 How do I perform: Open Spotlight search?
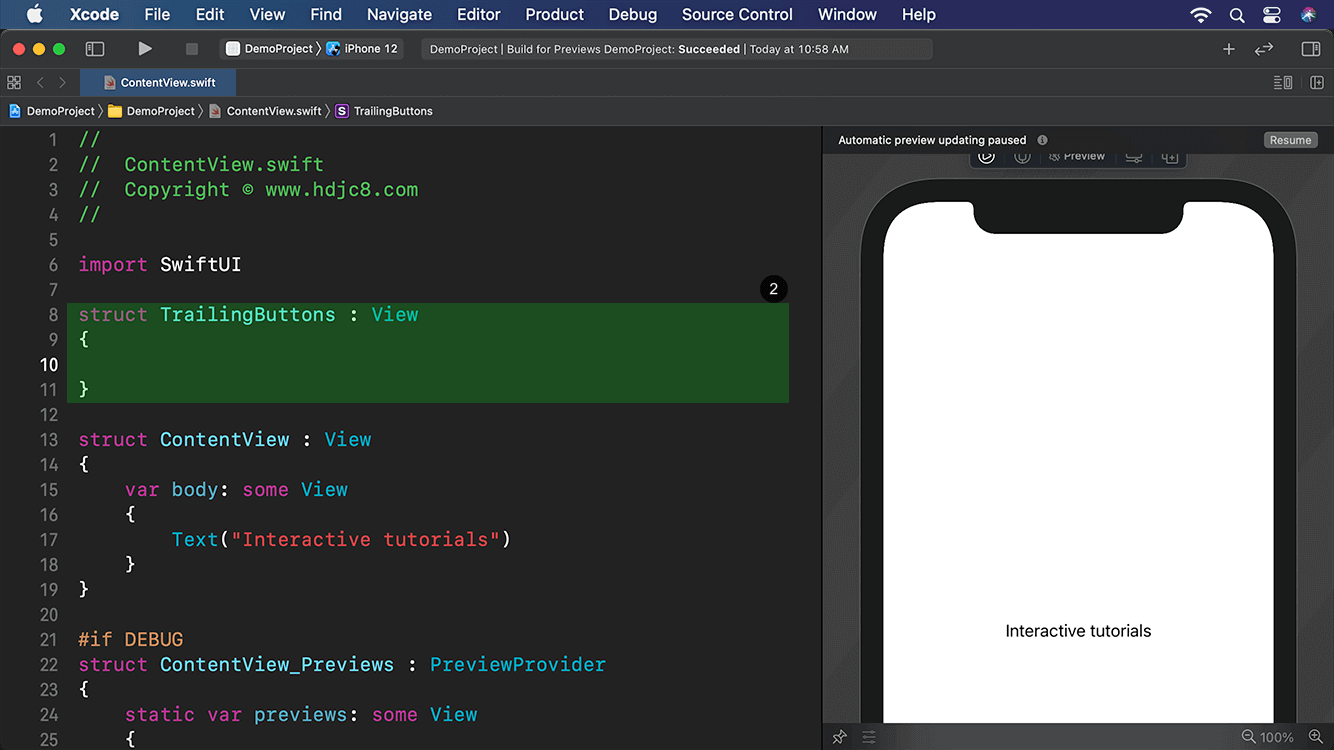tap(1237, 14)
